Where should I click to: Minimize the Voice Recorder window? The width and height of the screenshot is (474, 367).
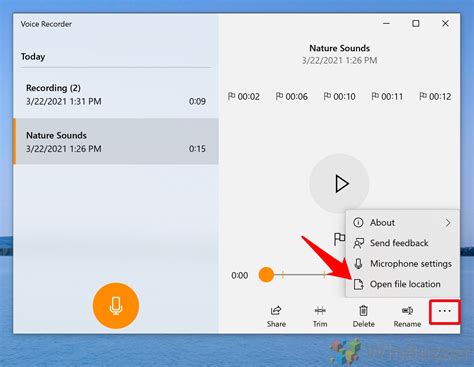pyautogui.click(x=386, y=24)
